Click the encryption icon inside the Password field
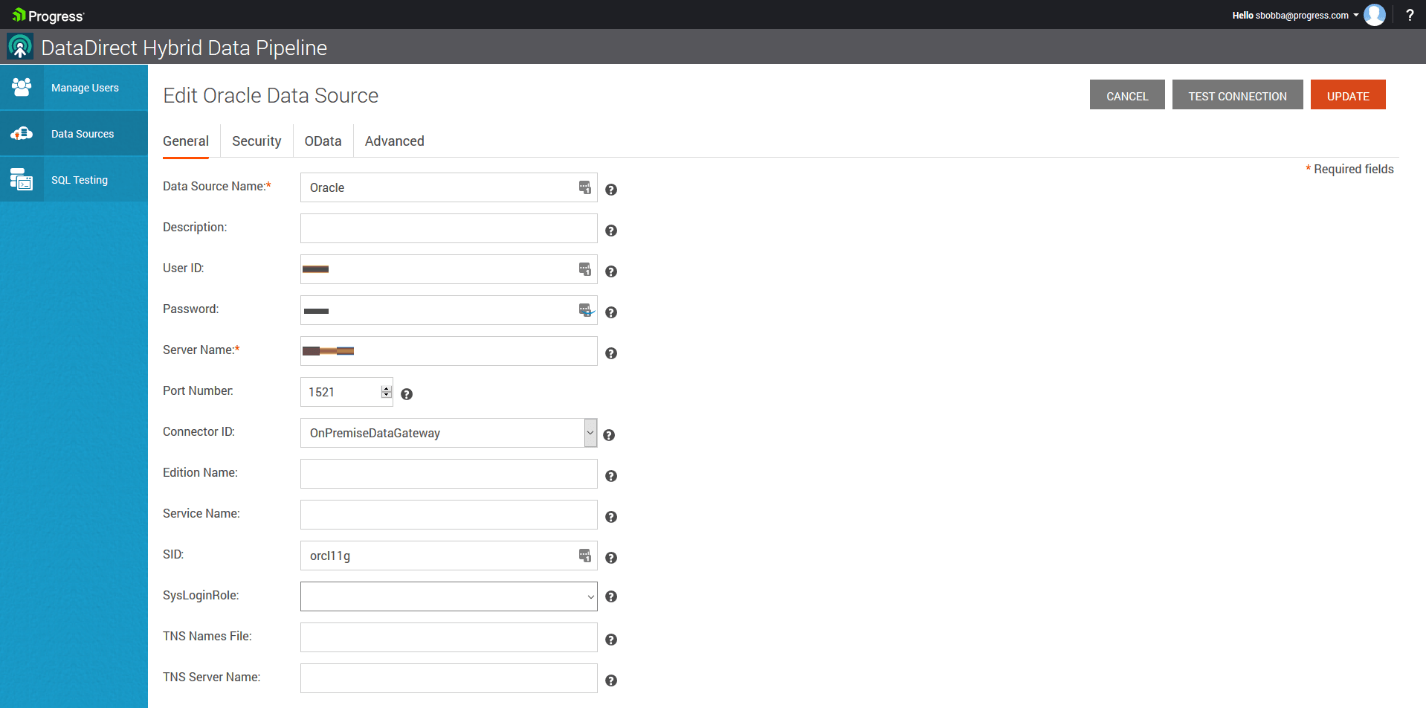Screen dimensions: 1426x708 585,310
